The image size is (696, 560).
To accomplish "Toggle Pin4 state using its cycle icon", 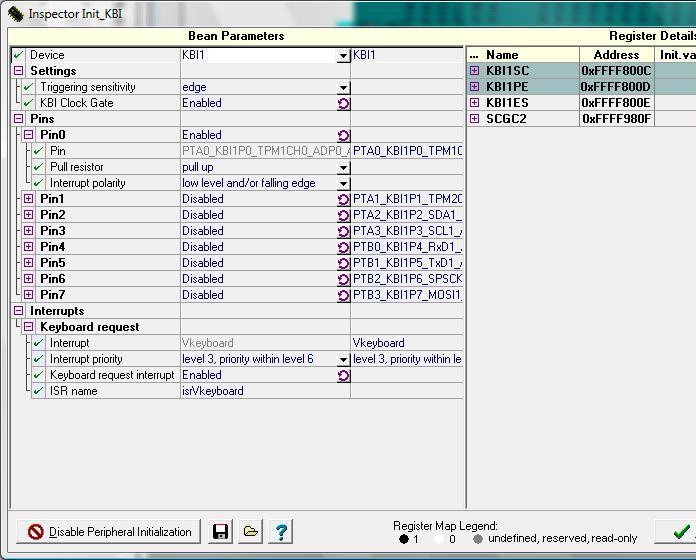I will tap(343, 247).
